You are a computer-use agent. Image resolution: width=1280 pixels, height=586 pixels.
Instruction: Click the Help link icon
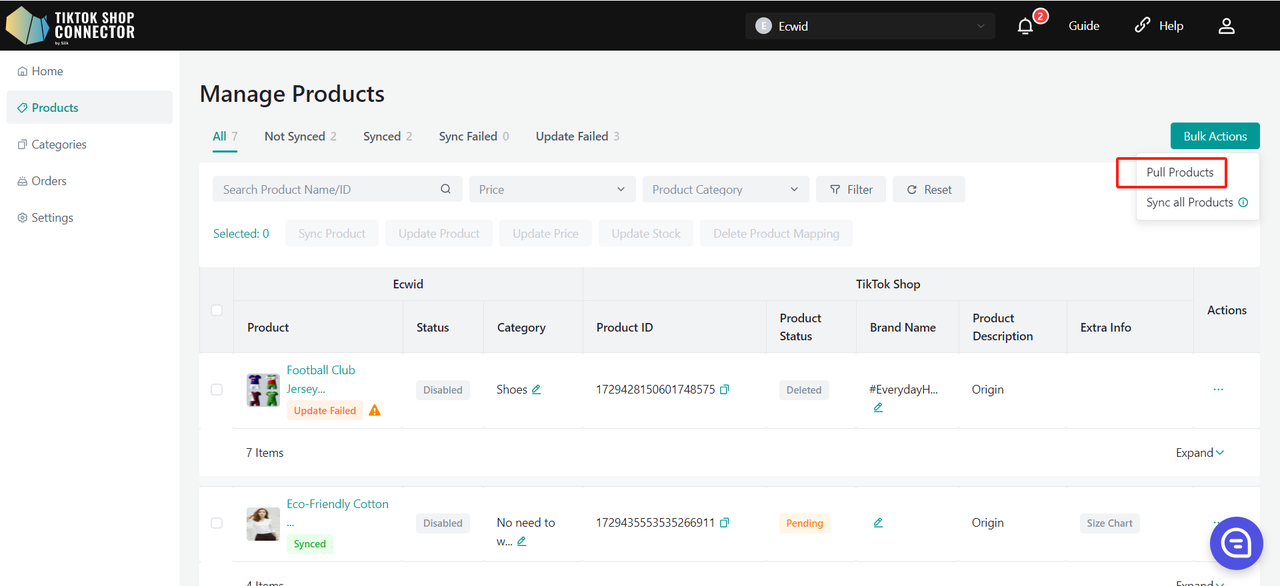click(1142, 26)
